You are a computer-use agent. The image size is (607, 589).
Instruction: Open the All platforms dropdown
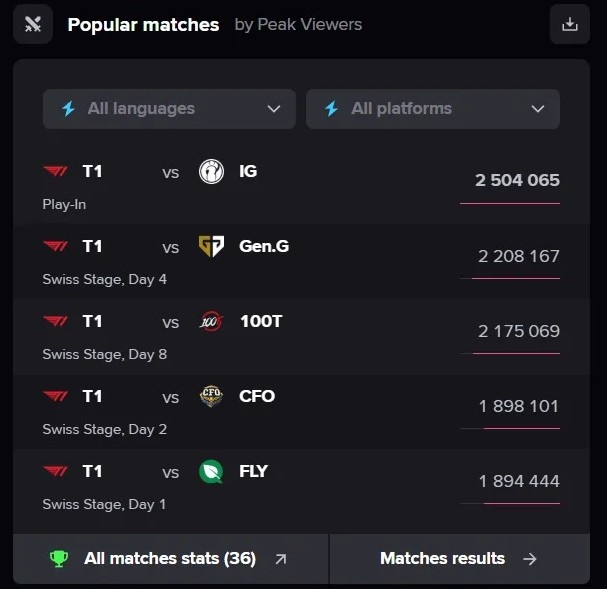(x=432, y=109)
